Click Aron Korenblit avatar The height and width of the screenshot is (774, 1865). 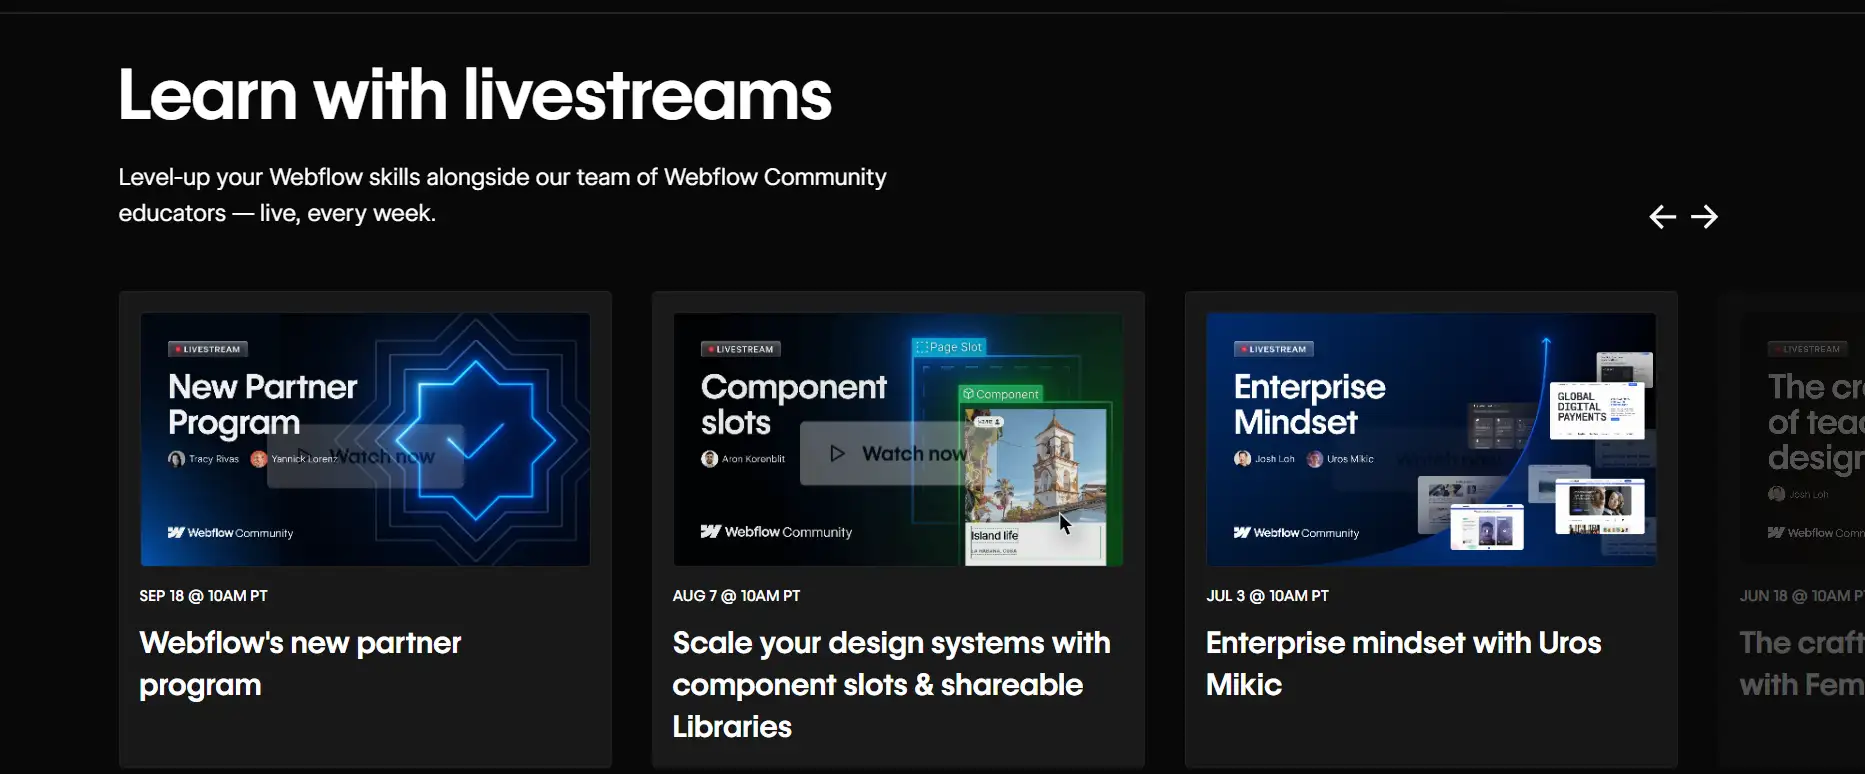click(710, 459)
